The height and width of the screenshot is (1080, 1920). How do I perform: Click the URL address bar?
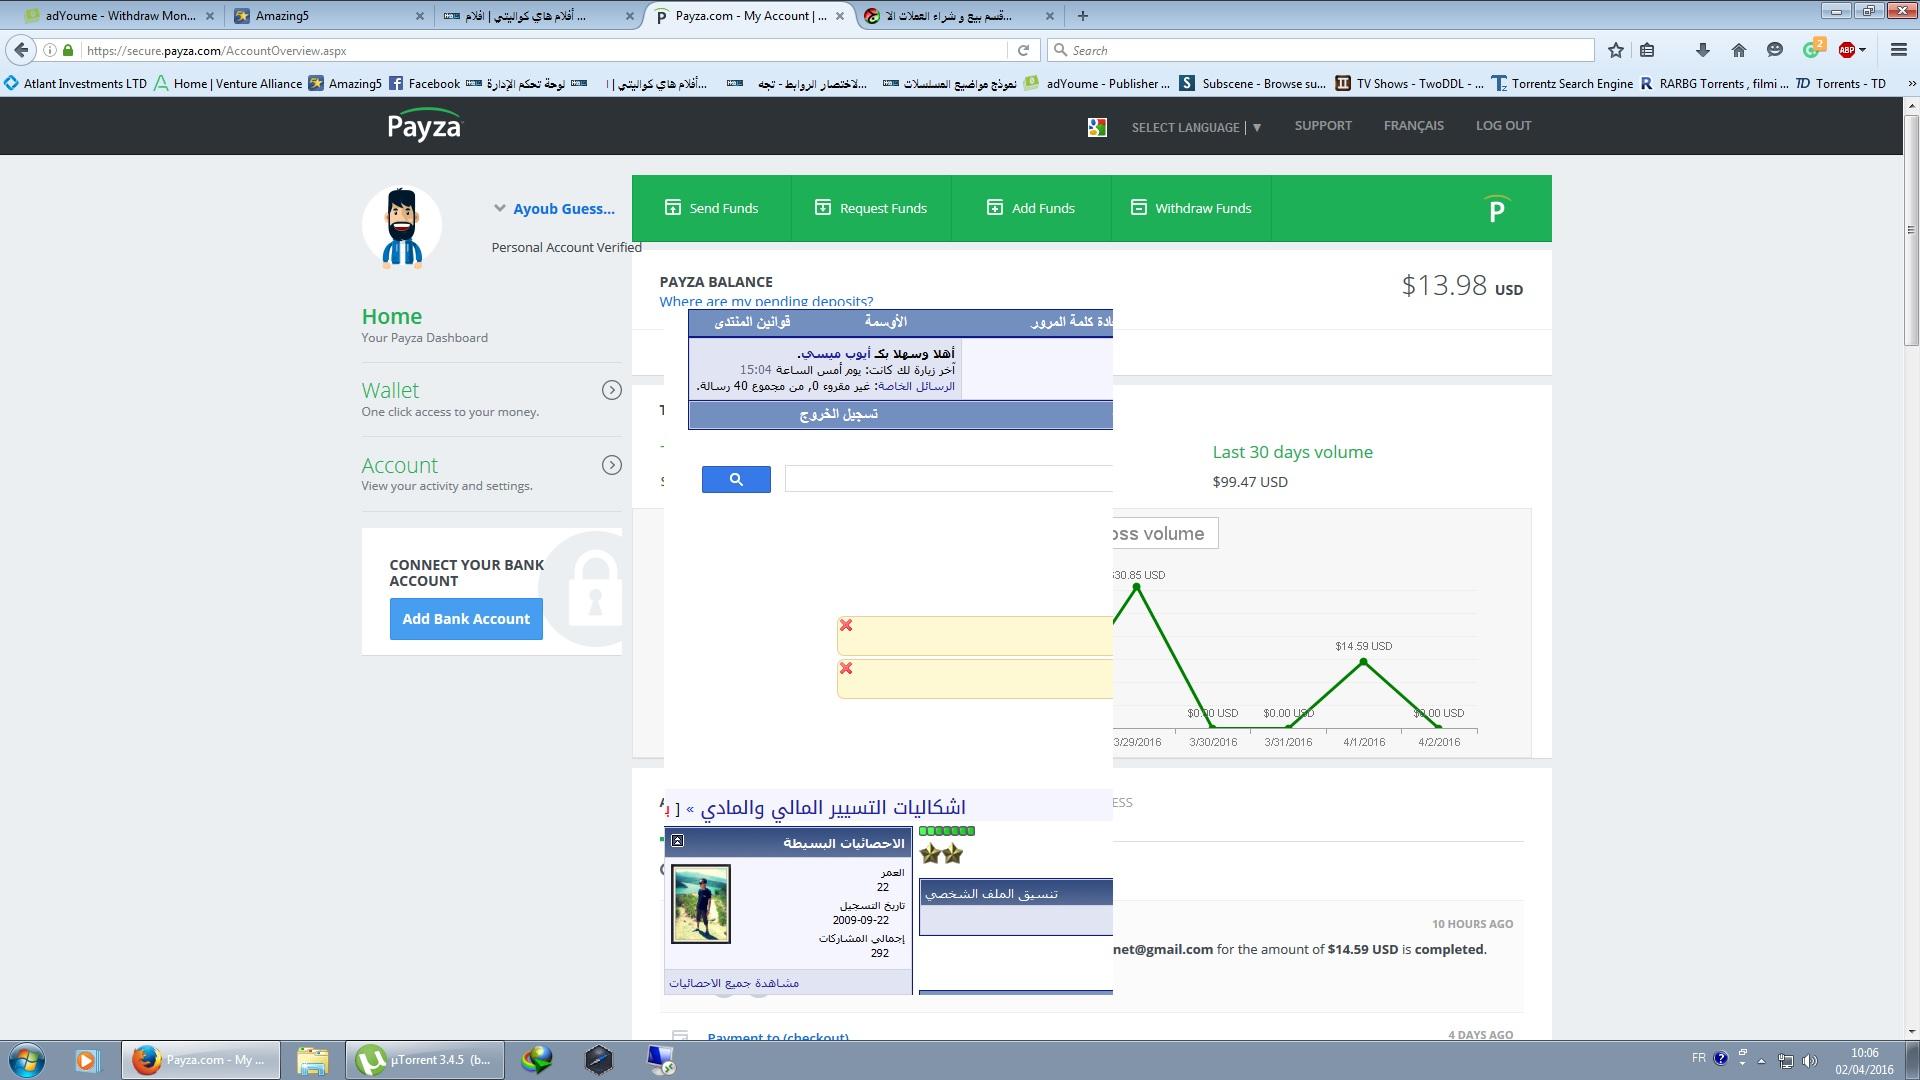[x=545, y=50]
